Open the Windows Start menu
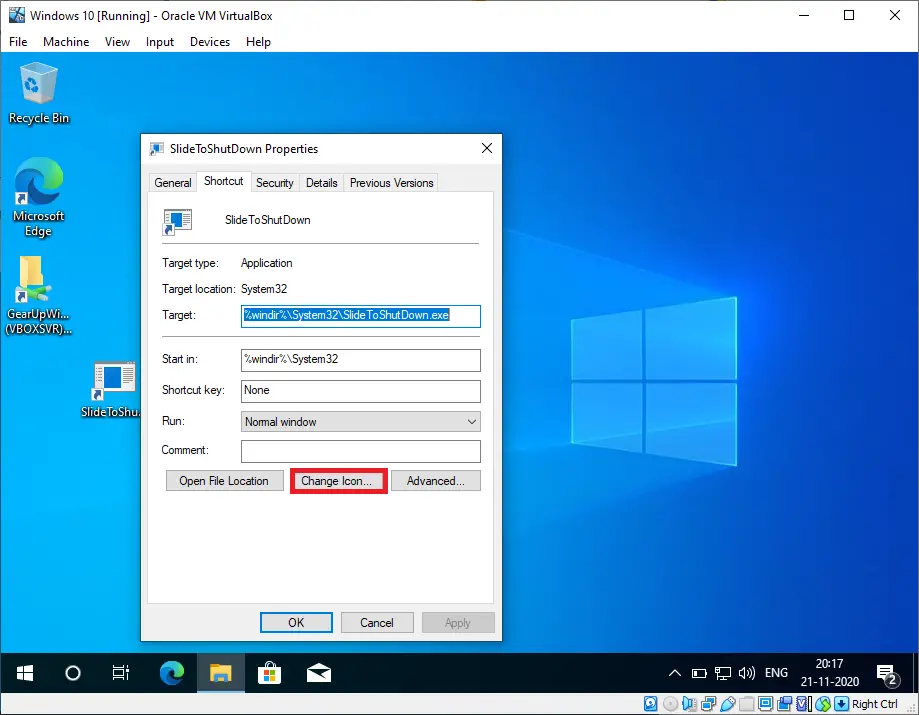 (x=25, y=673)
